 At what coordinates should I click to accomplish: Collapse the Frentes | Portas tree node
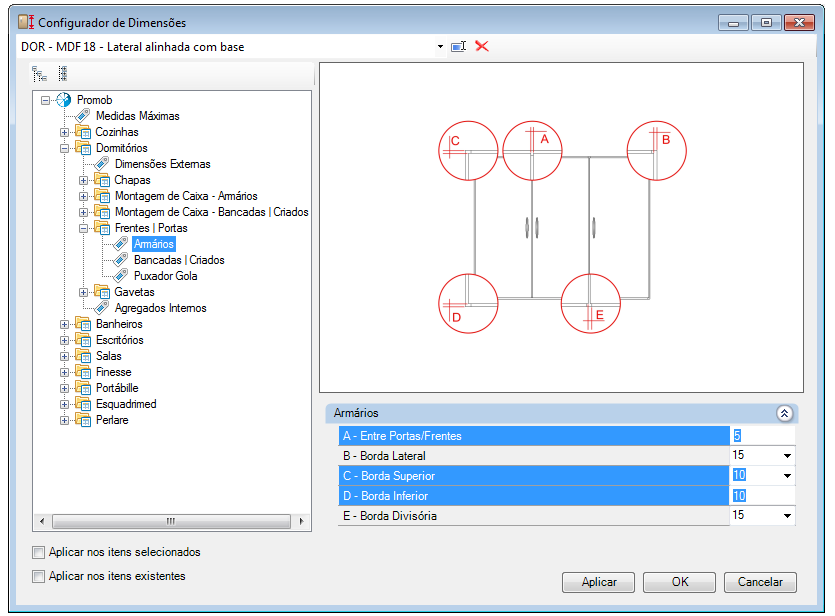(84, 228)
